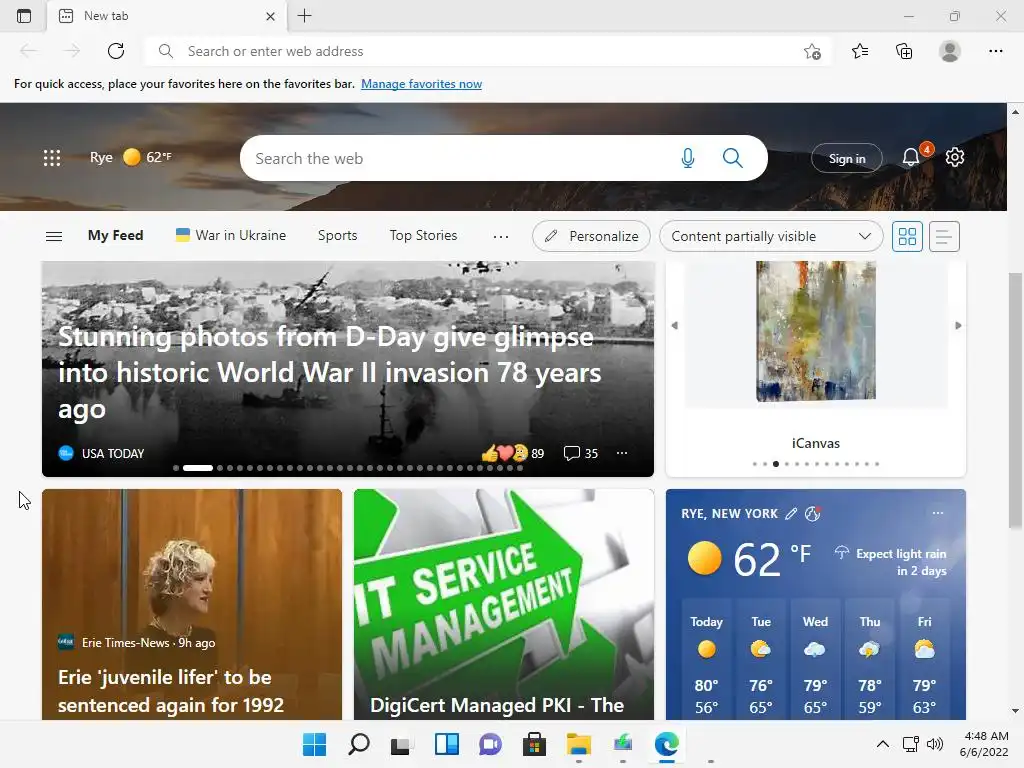This screenshot has width=1024, height=768.
Task: Refresh the current page
Action: pos(116,51)
